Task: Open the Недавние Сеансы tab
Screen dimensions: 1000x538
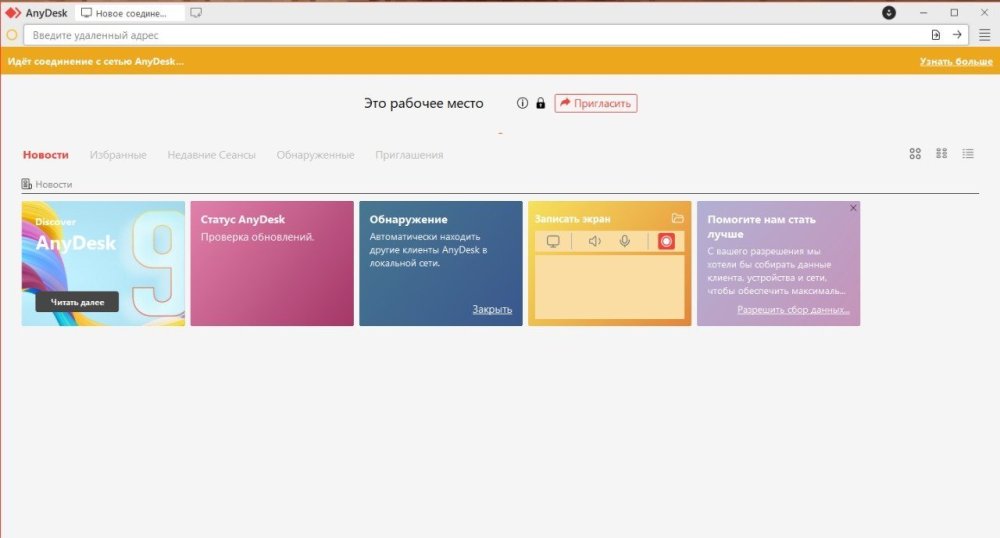Action: point(211,155)
